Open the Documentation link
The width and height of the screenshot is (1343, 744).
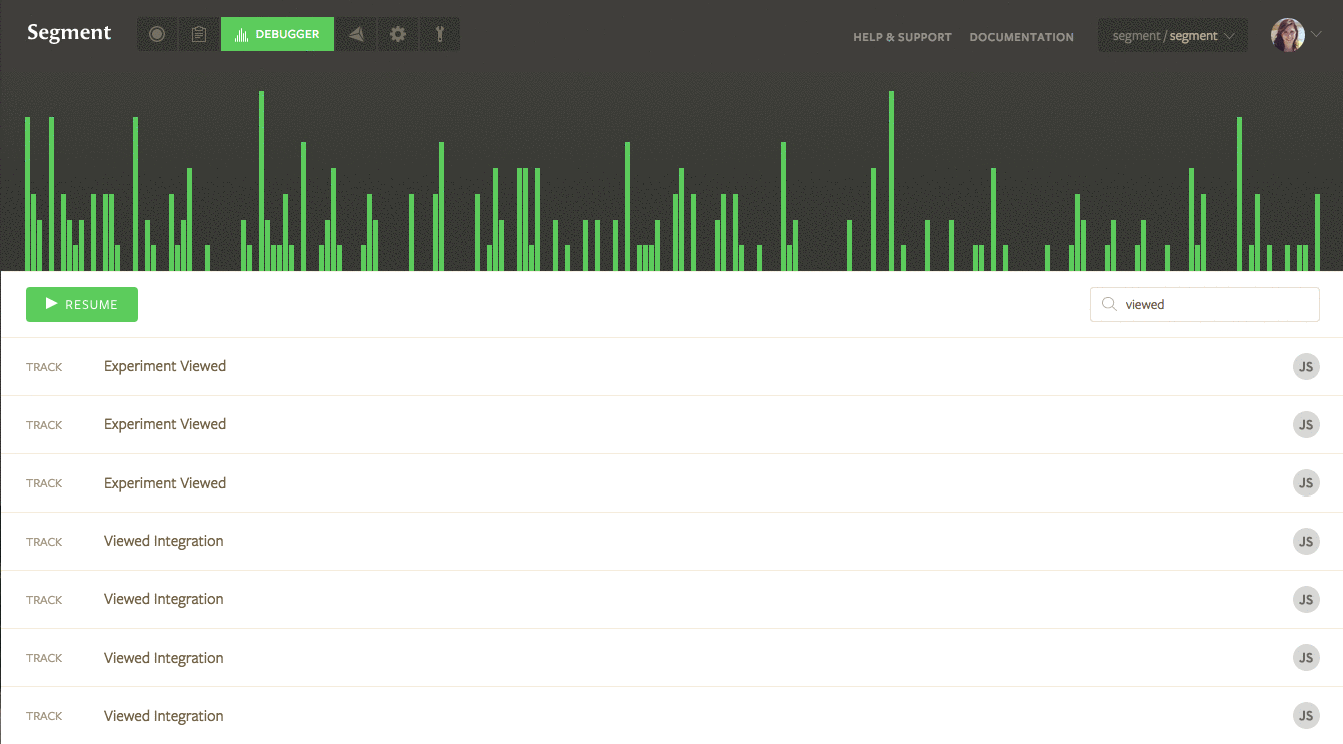1021,37
